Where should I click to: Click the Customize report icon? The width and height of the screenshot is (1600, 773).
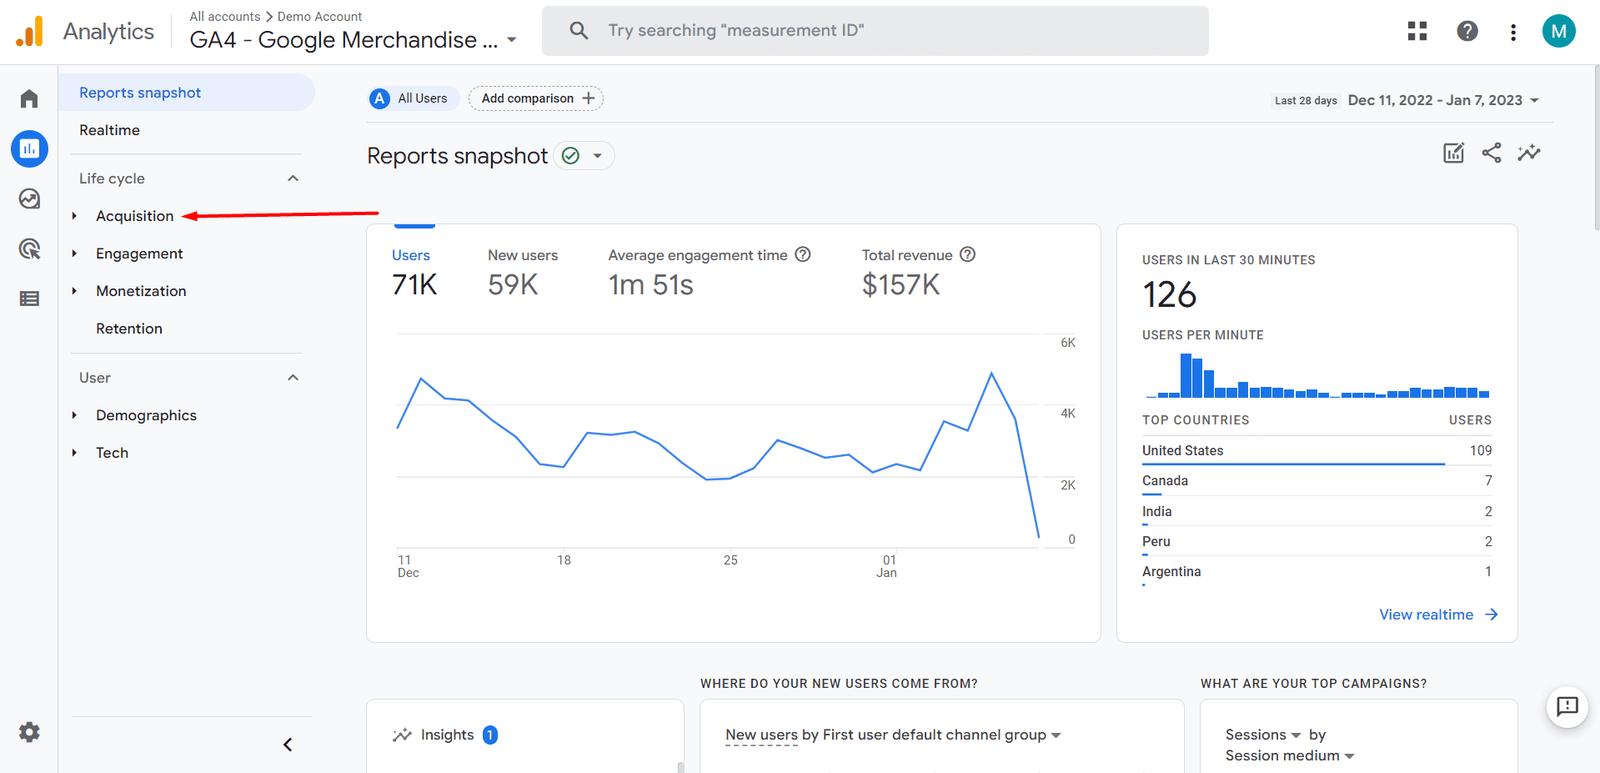pos(1453,153)
